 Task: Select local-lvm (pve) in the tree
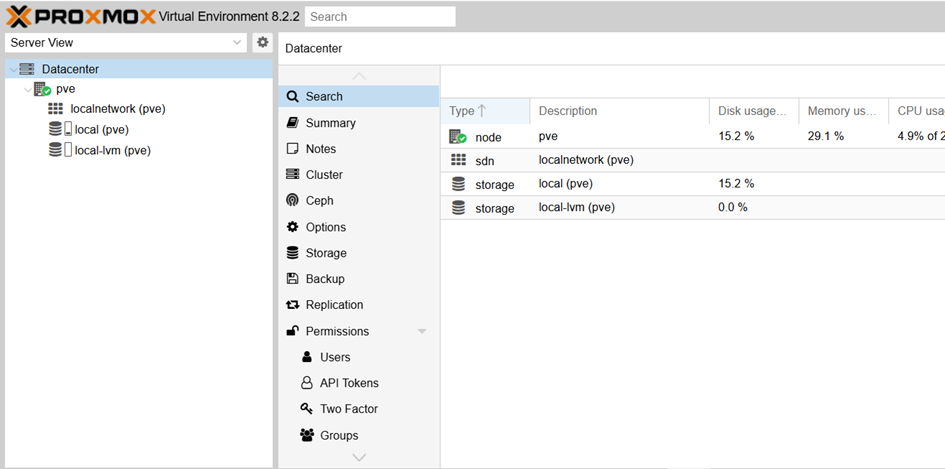(x=113, y=150)
